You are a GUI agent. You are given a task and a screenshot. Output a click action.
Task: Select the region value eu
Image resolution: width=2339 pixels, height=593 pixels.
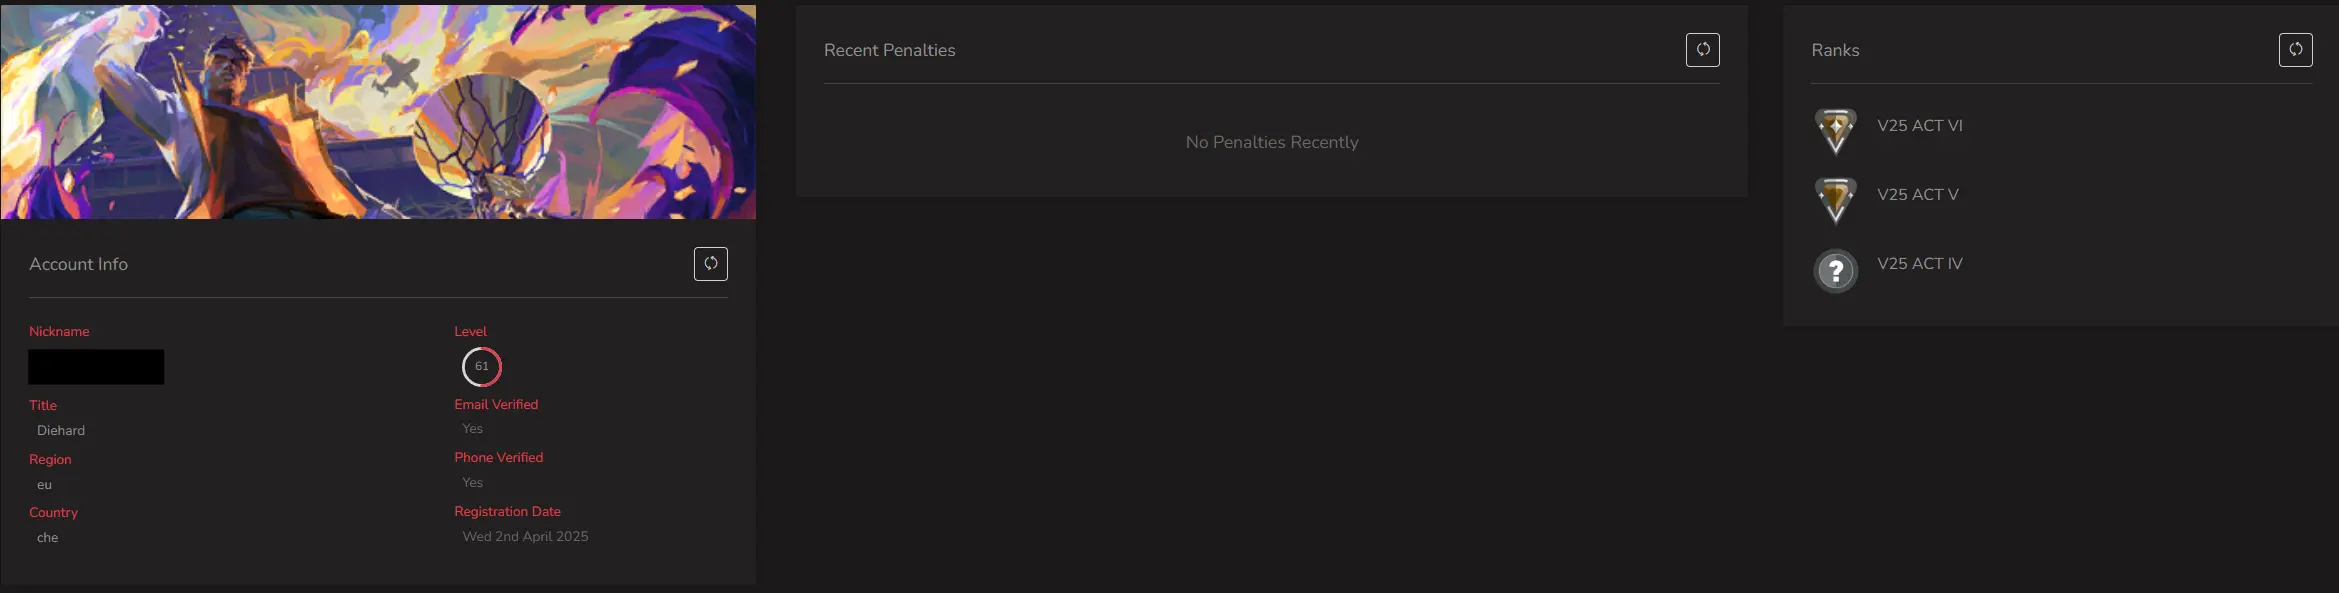click(44, 485)
